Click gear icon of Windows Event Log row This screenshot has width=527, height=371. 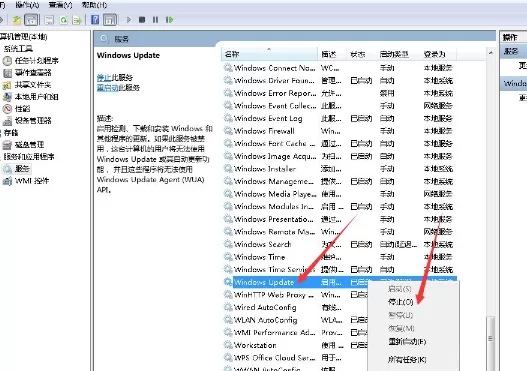[228, 118]
